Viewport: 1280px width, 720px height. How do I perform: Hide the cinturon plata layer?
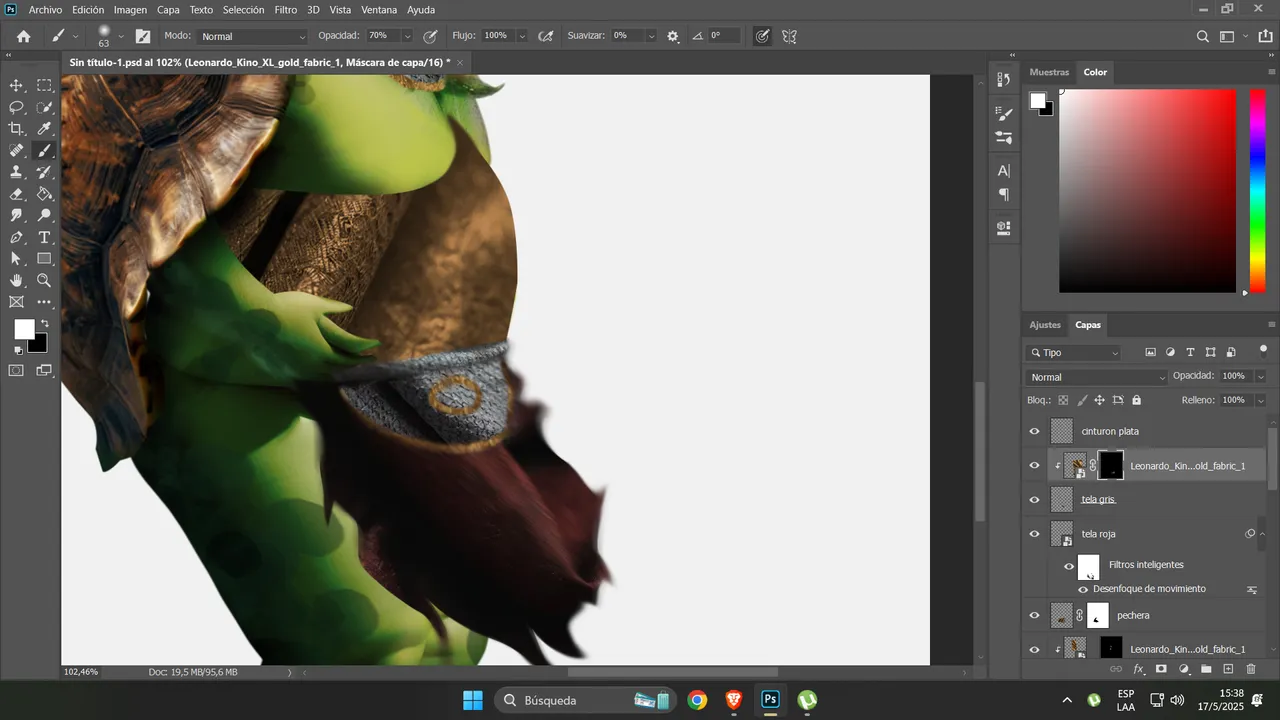pyautogui.click(x=1035, y=431)
